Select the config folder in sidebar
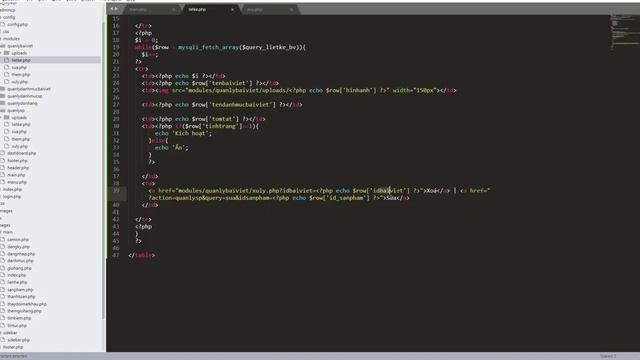The height and width of the screenshot is (360, 640). tap(9, 17)
